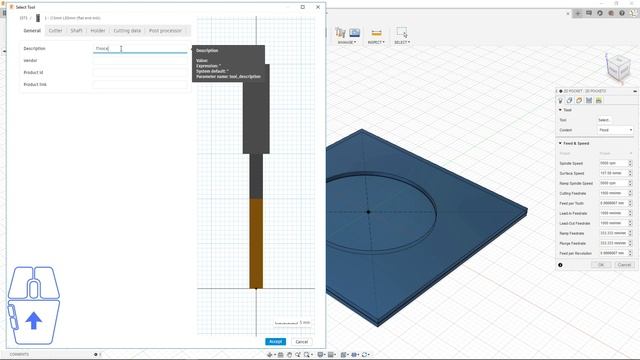Click the Manage task manager icon
Image resolution: width=640 pixels, height=360 pixels.
click(355, 32)
